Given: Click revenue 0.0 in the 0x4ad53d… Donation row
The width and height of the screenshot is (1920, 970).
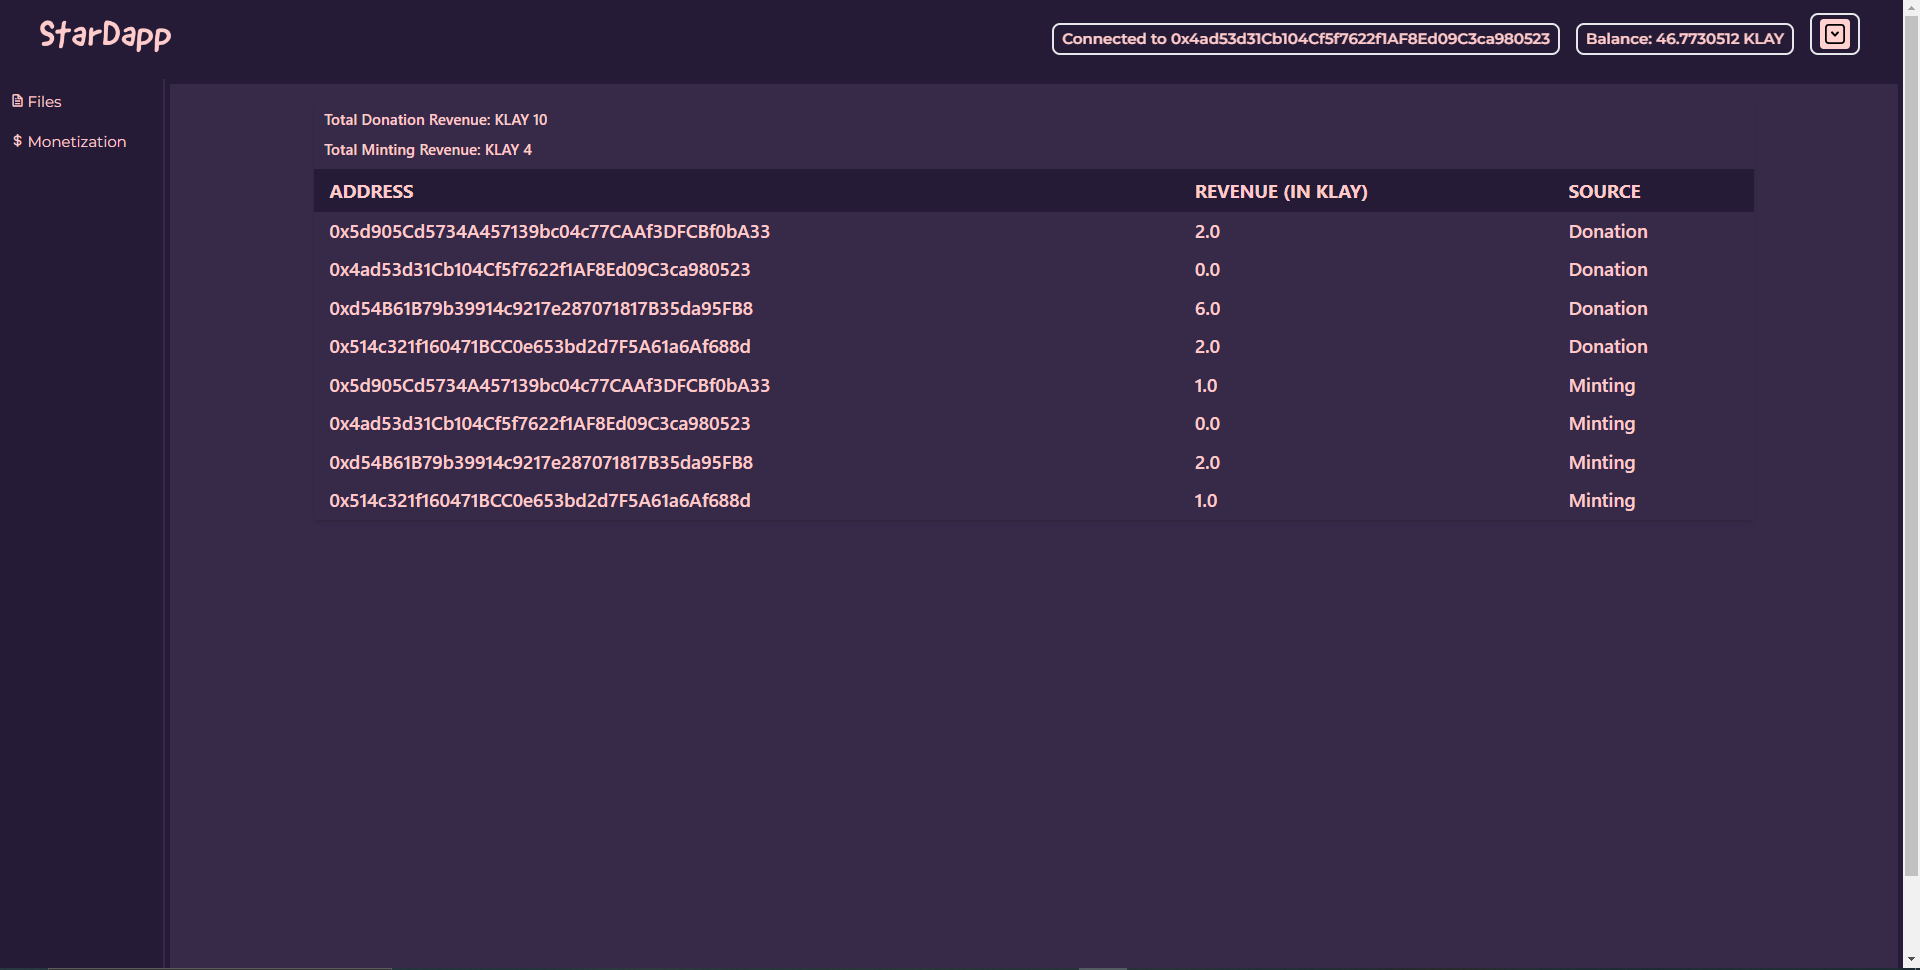Looking at the screenshot, I should click(x=1207, y=270).
